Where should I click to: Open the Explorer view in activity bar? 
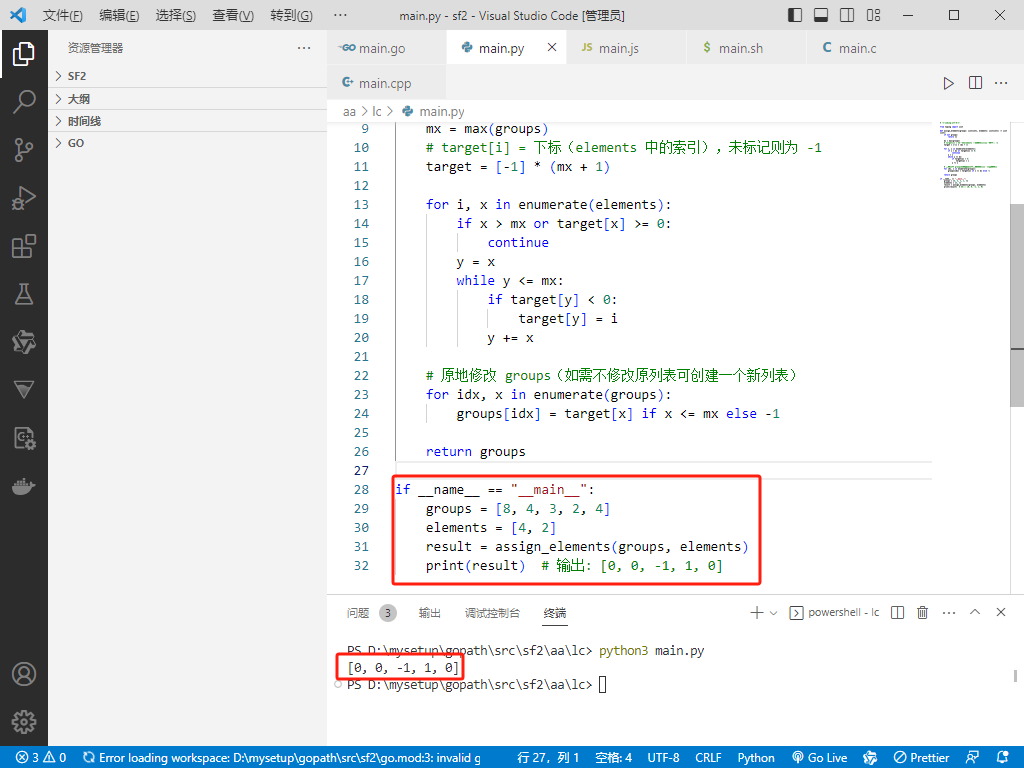point(24,54)
